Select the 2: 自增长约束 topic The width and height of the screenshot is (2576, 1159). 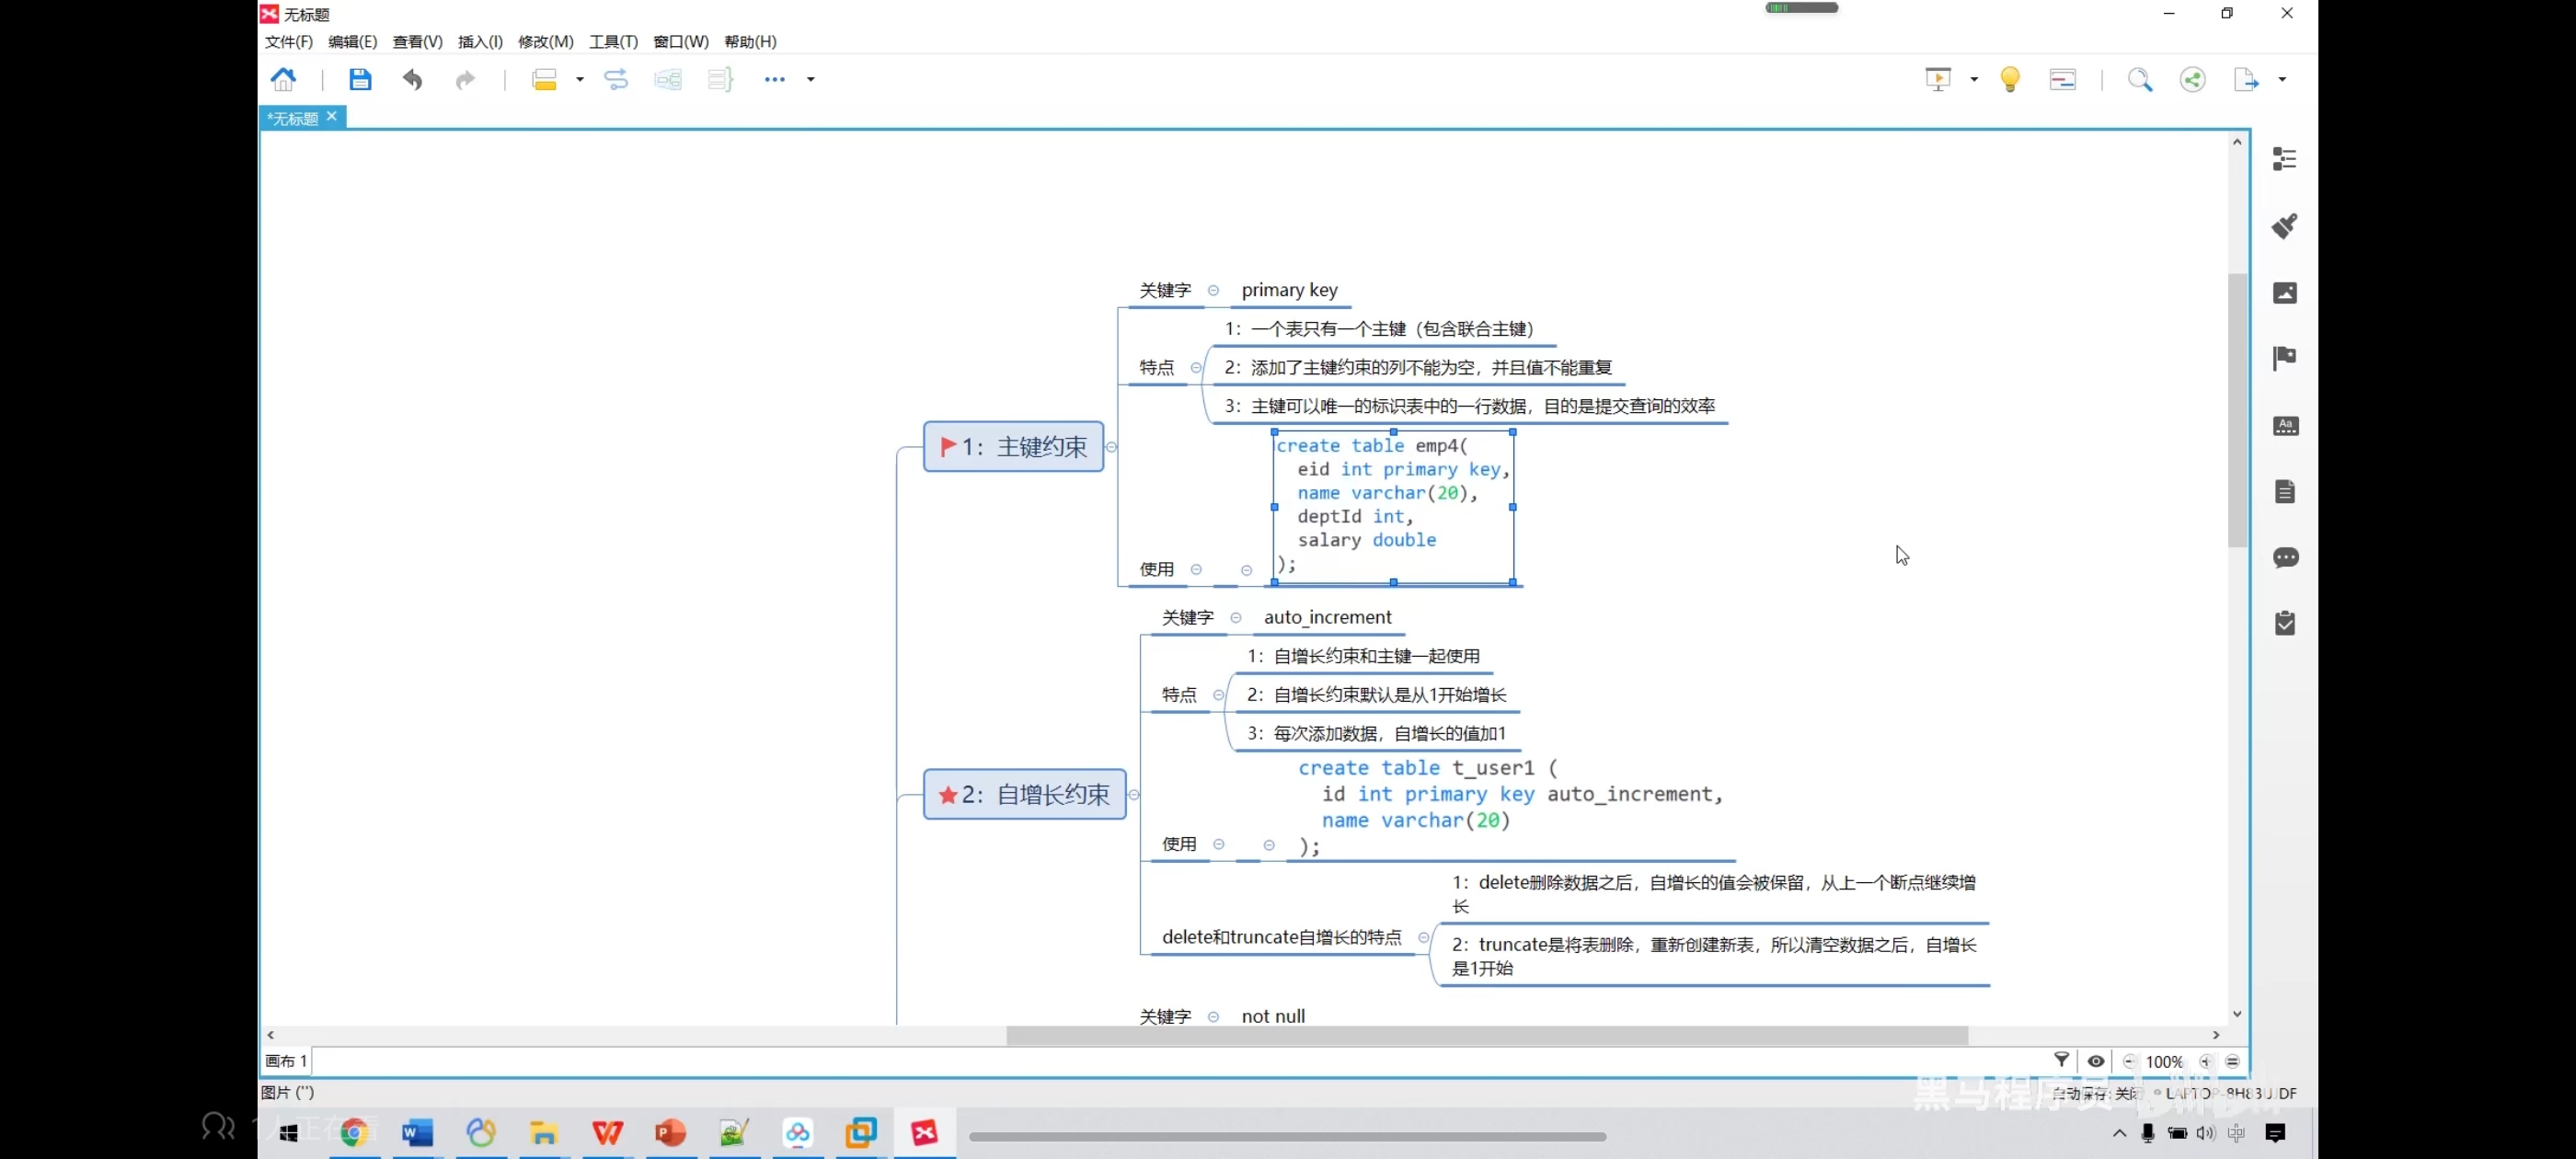tap(1025, 795)
